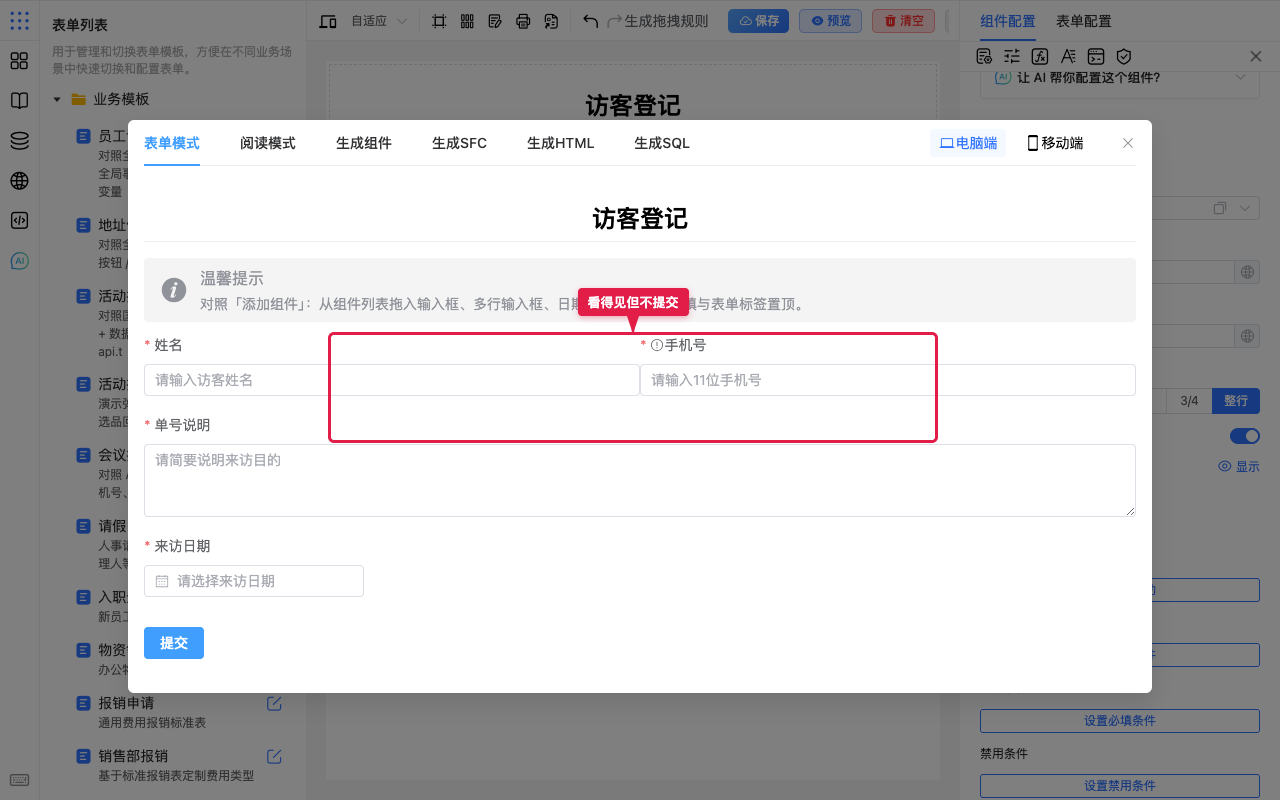Click the device size icon in toolbar
Viewport: 1280px width, 800px height.
point(328,21)
